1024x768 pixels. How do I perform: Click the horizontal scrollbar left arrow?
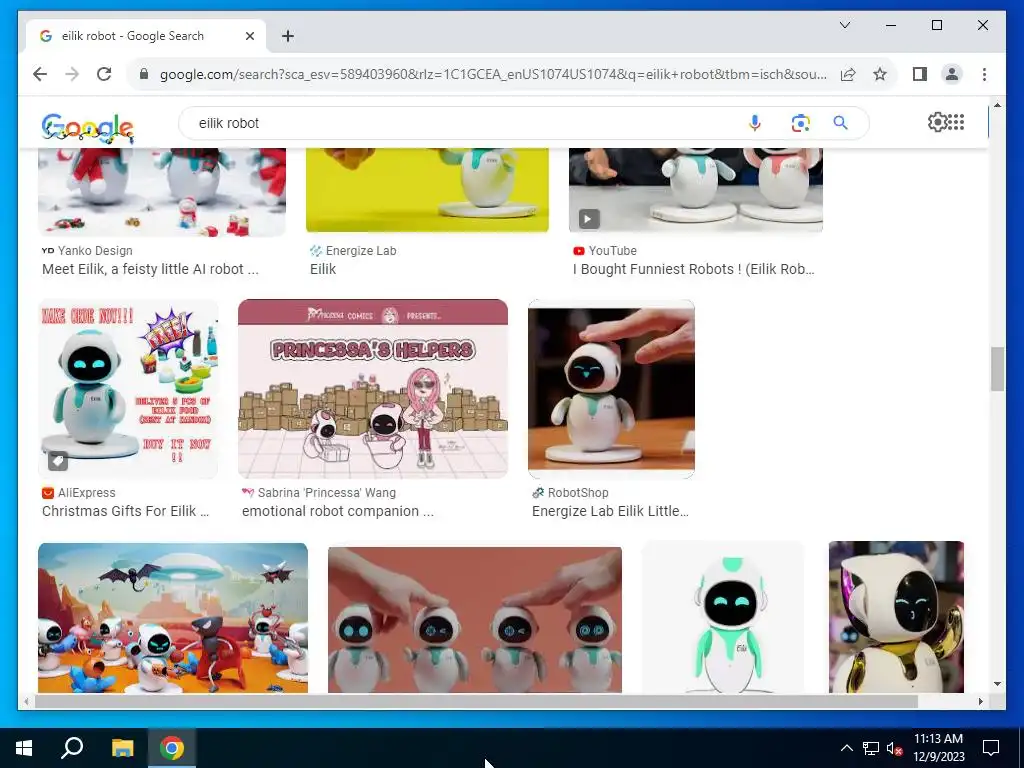point(25,701)
